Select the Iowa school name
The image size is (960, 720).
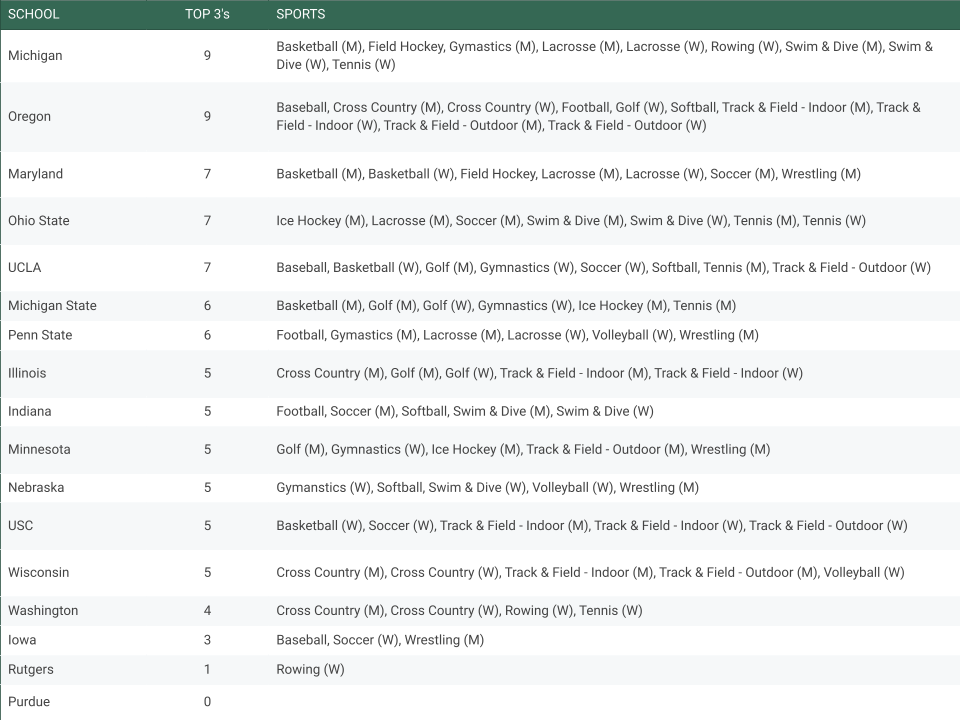coord(22,640)
